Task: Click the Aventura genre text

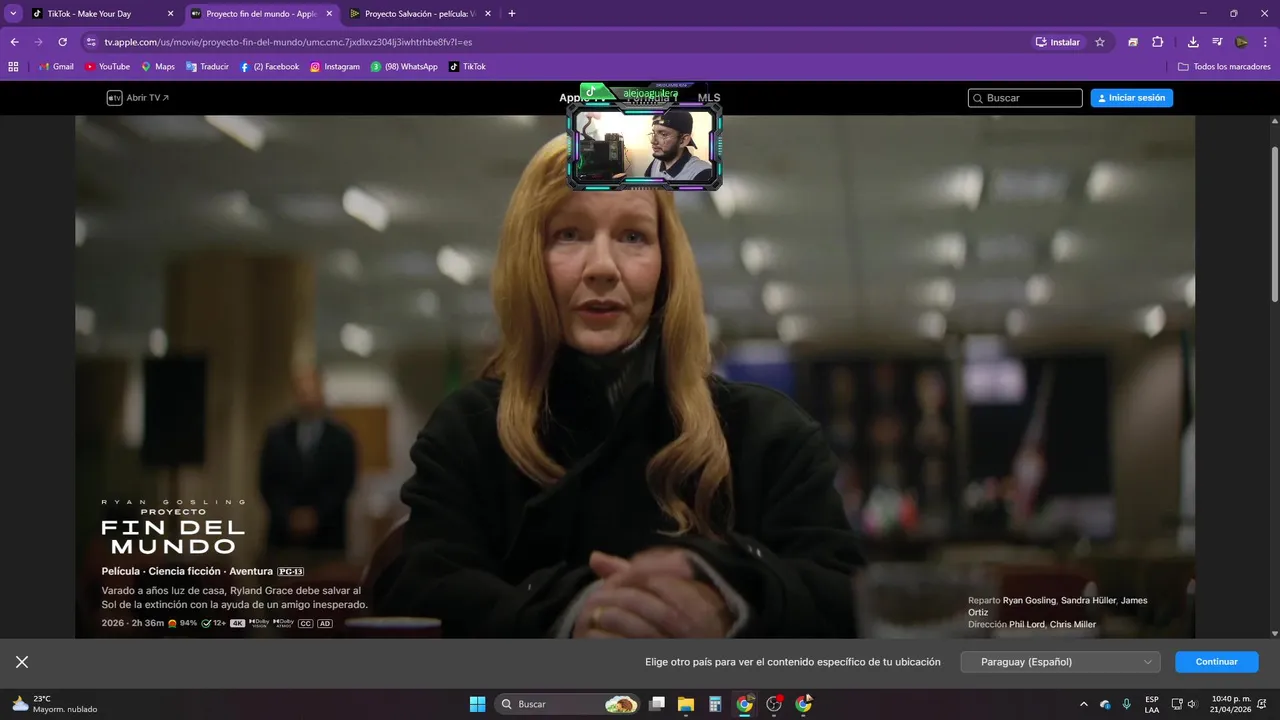Action: (251, 571)
